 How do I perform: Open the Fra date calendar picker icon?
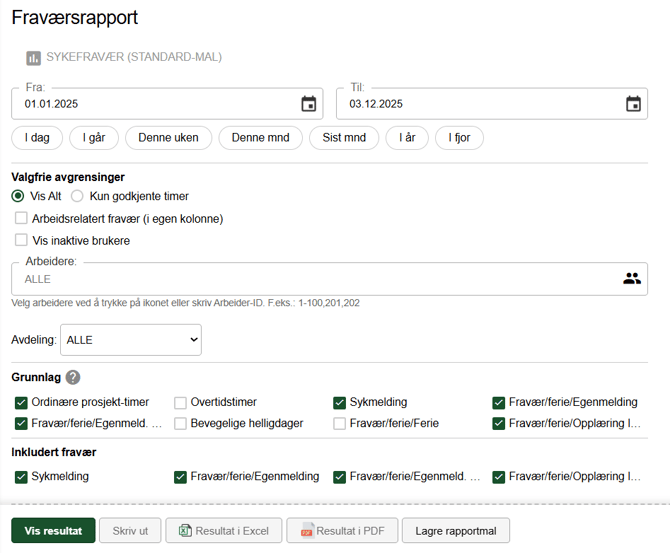click(x=309, y=104)
